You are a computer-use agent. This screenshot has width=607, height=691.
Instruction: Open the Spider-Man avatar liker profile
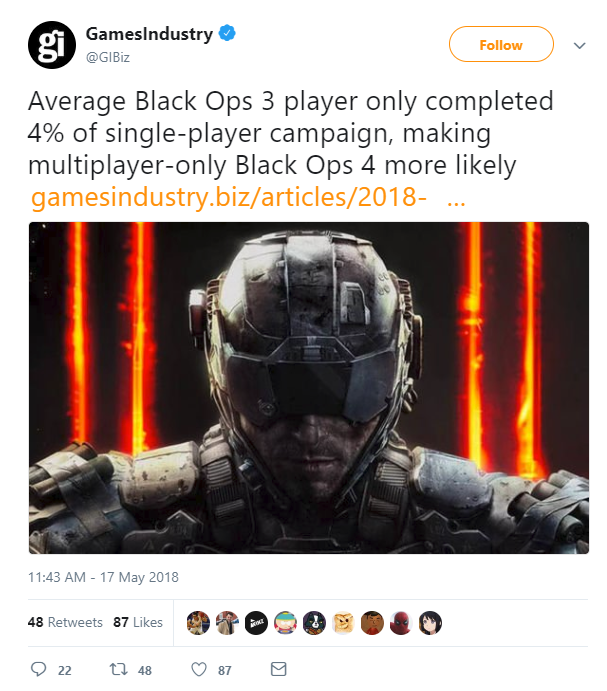pos(401,623)
